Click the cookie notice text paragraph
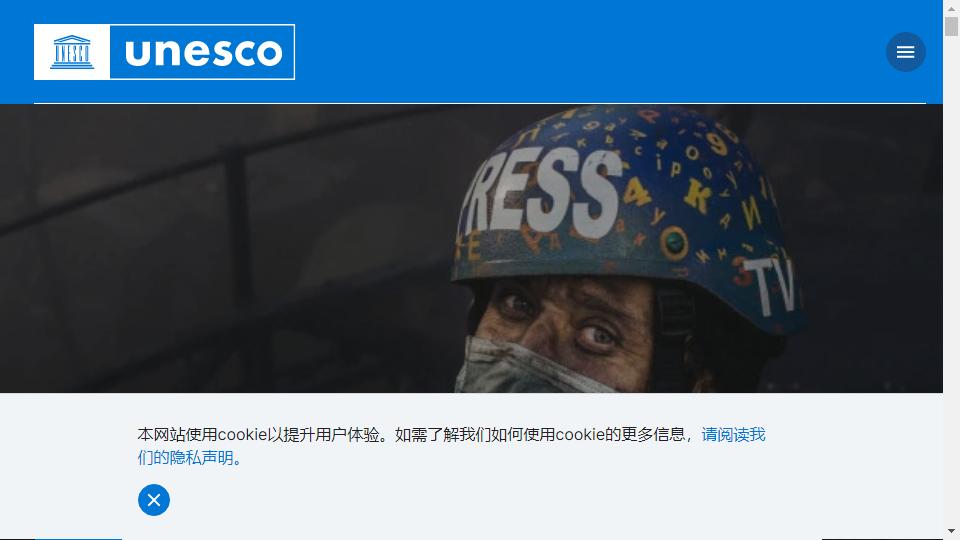The image size is (960, 540). [451, 446]
